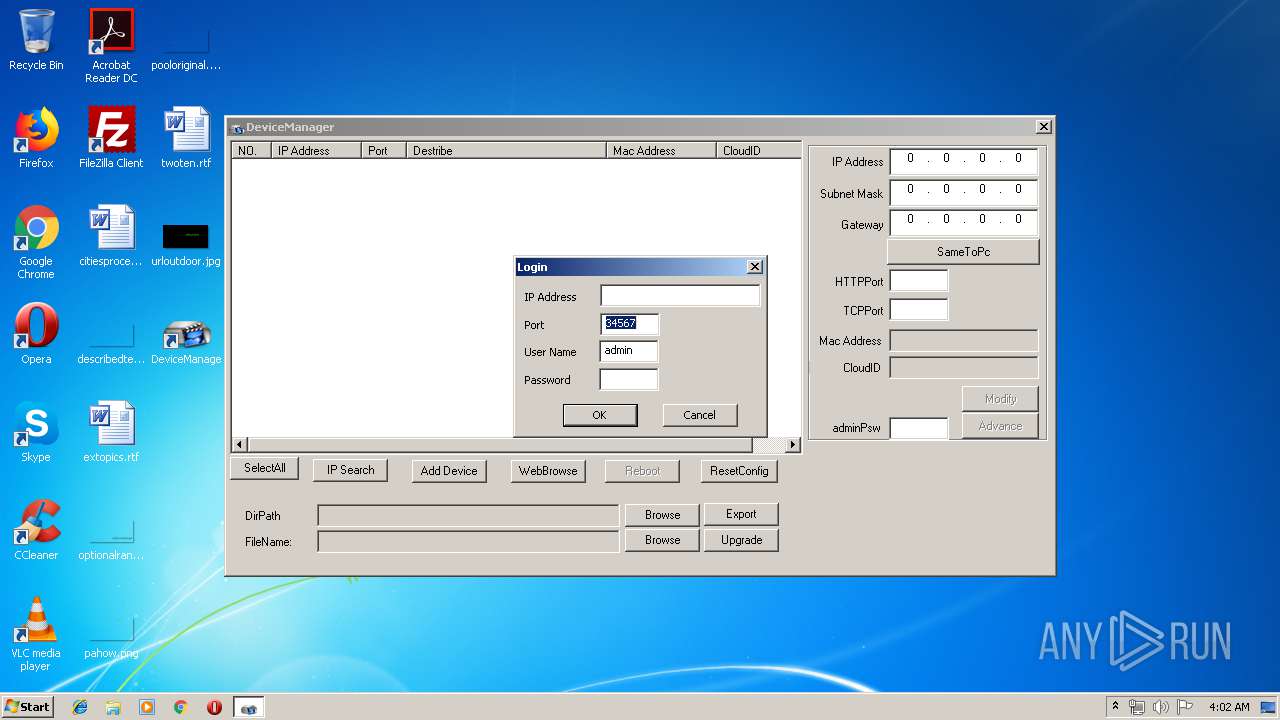Click the device list left scroll arrow

coord(240,445)
